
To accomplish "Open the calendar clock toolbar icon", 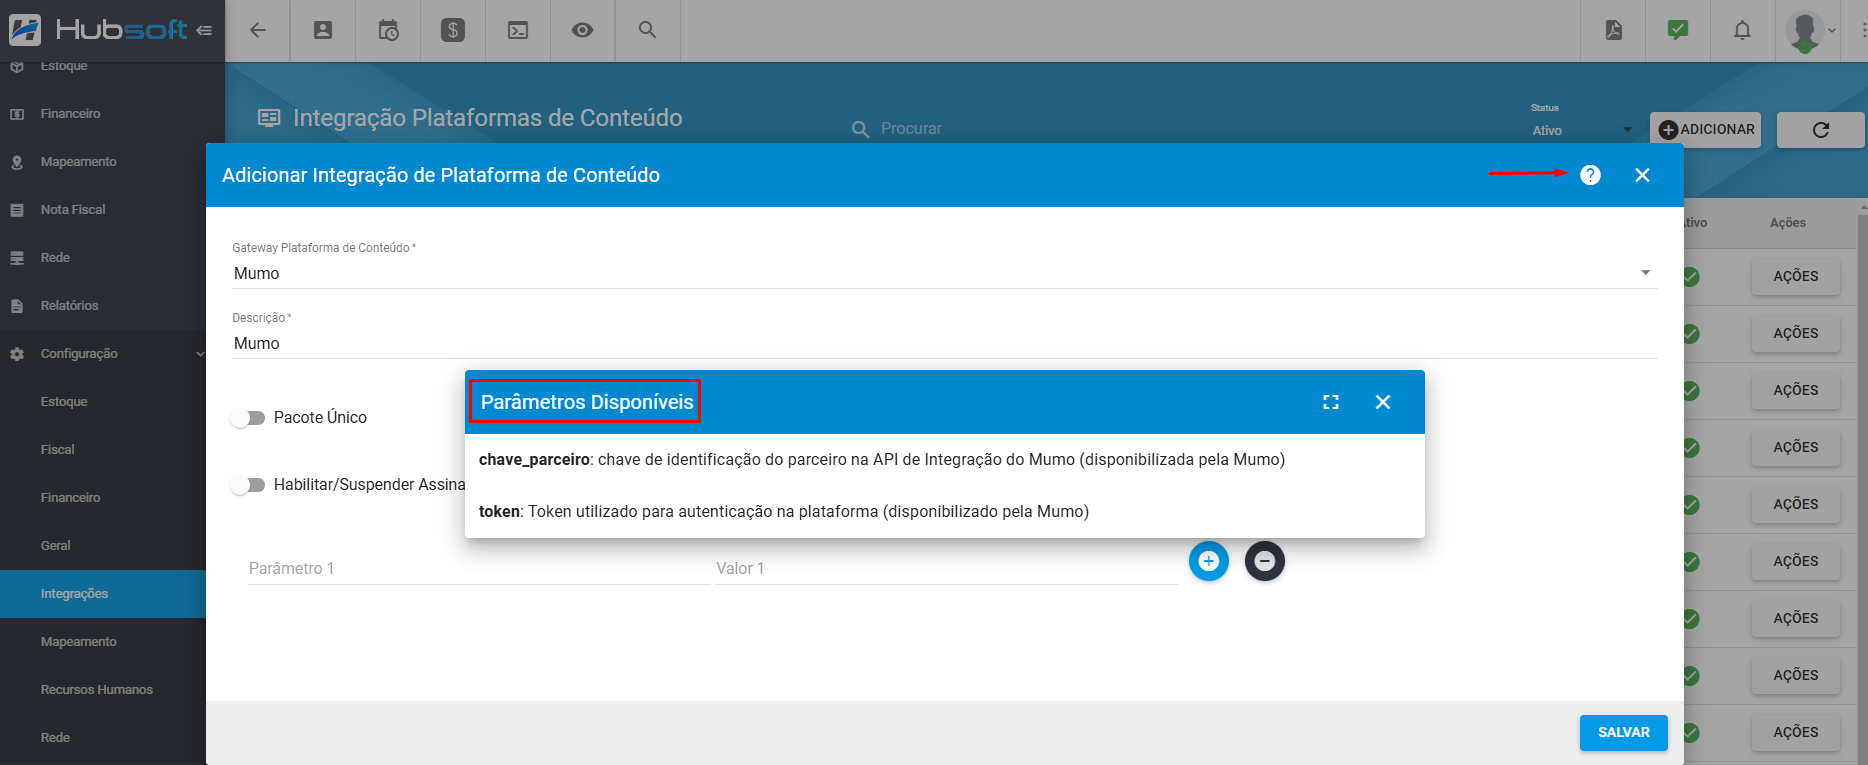I will click(x=388, y=30).
